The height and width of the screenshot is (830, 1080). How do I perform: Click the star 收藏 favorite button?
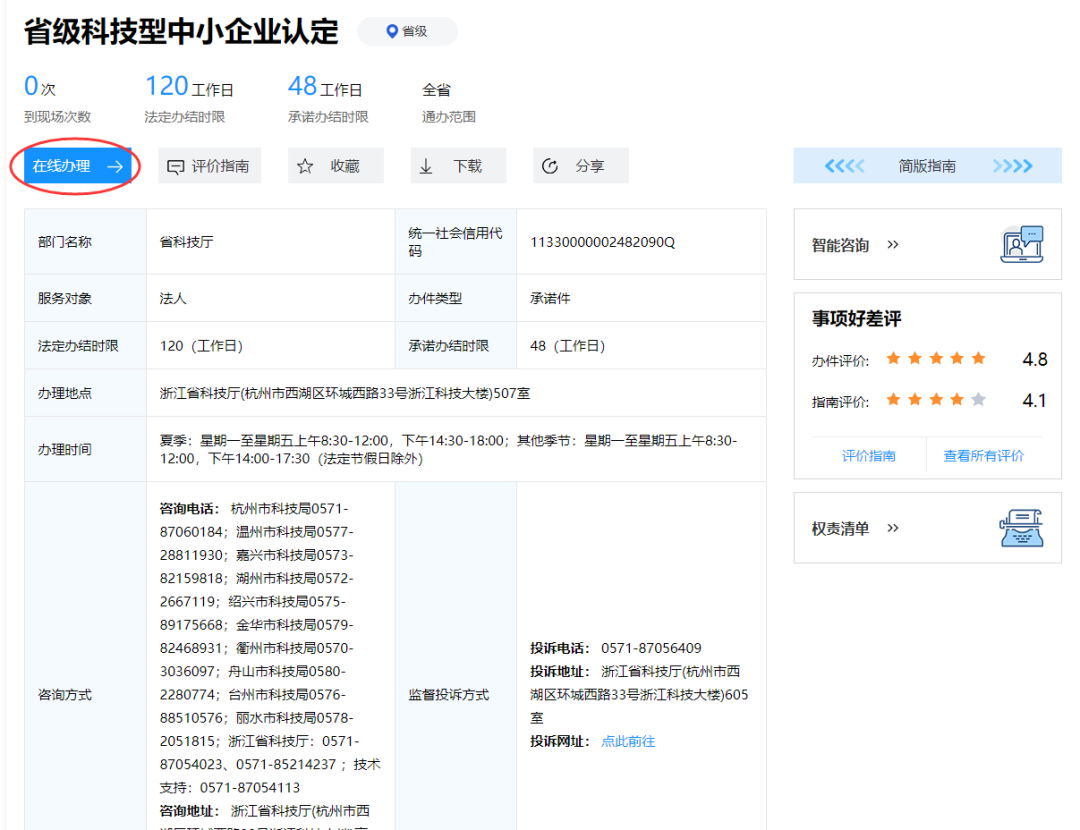pyautogui.click(x=335, y=166)
